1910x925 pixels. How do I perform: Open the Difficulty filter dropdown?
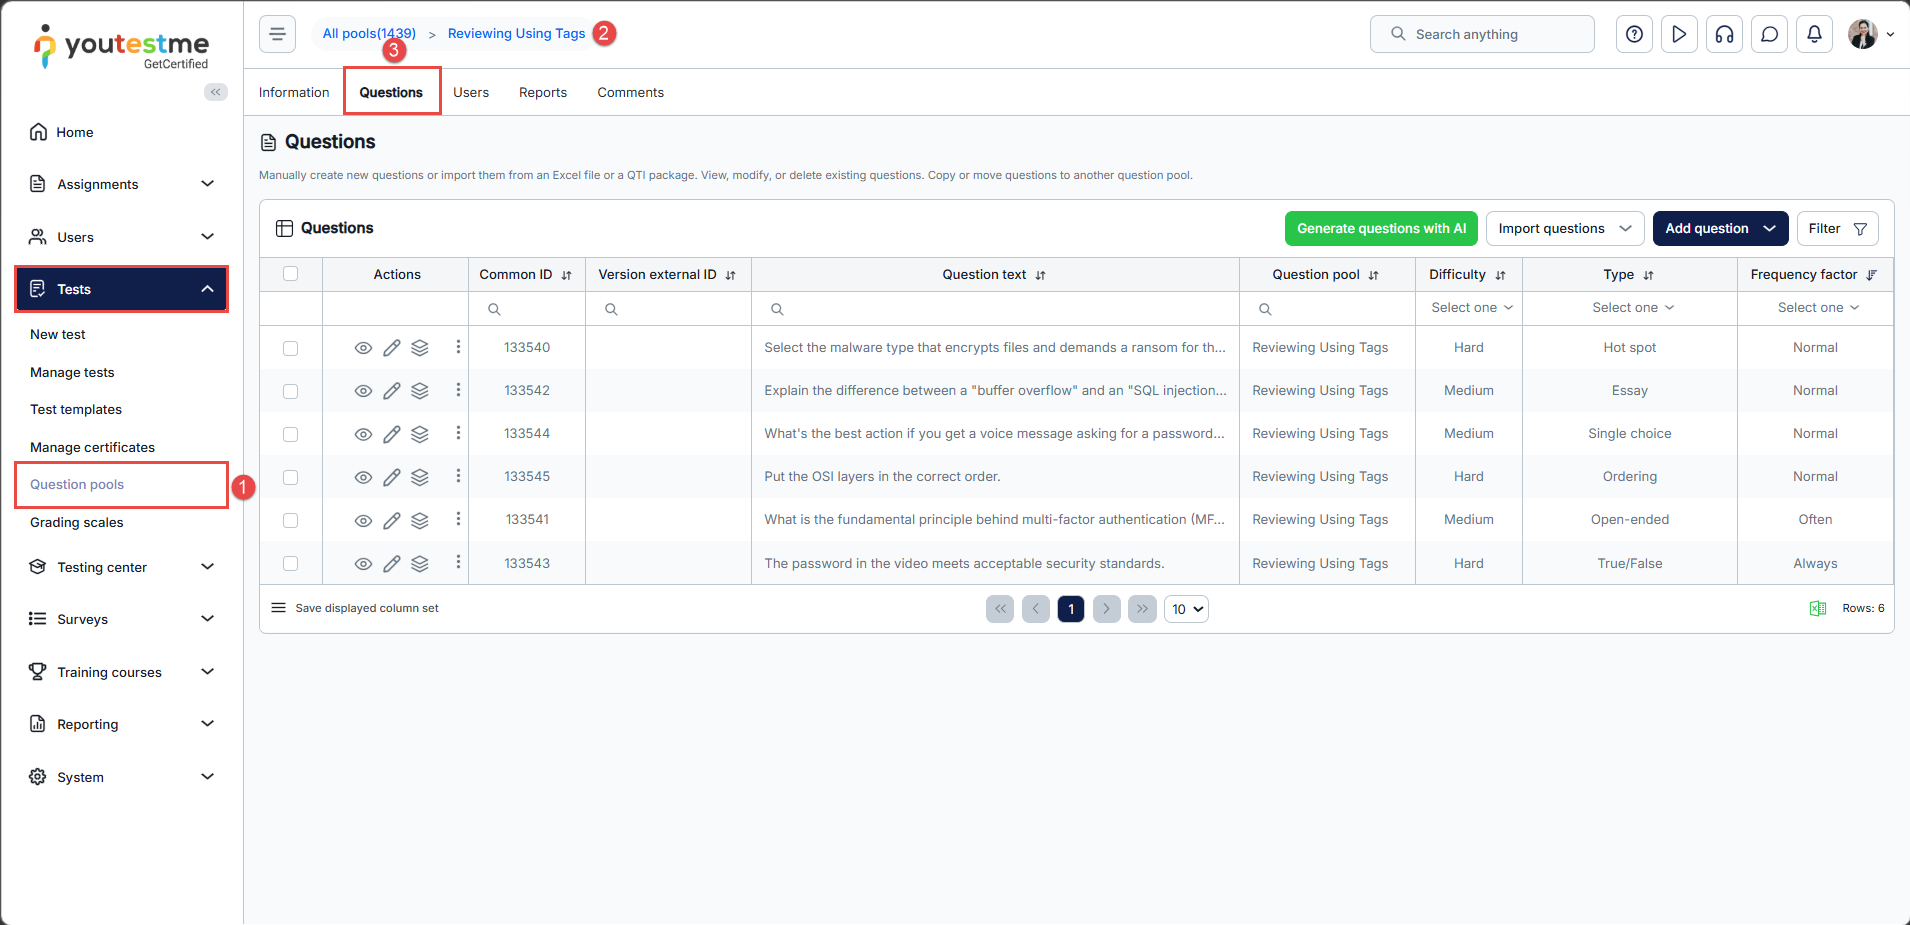pos(1471,308)
